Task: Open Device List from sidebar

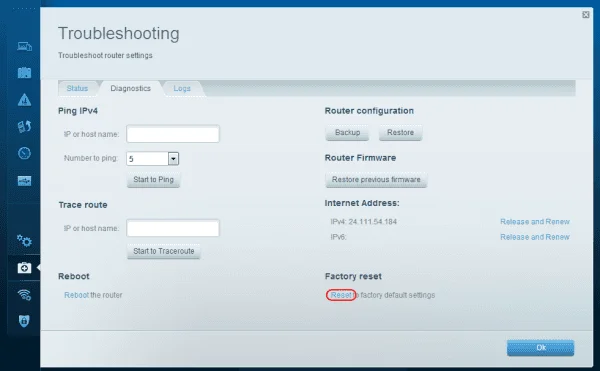Action: [x=24, y=46]
